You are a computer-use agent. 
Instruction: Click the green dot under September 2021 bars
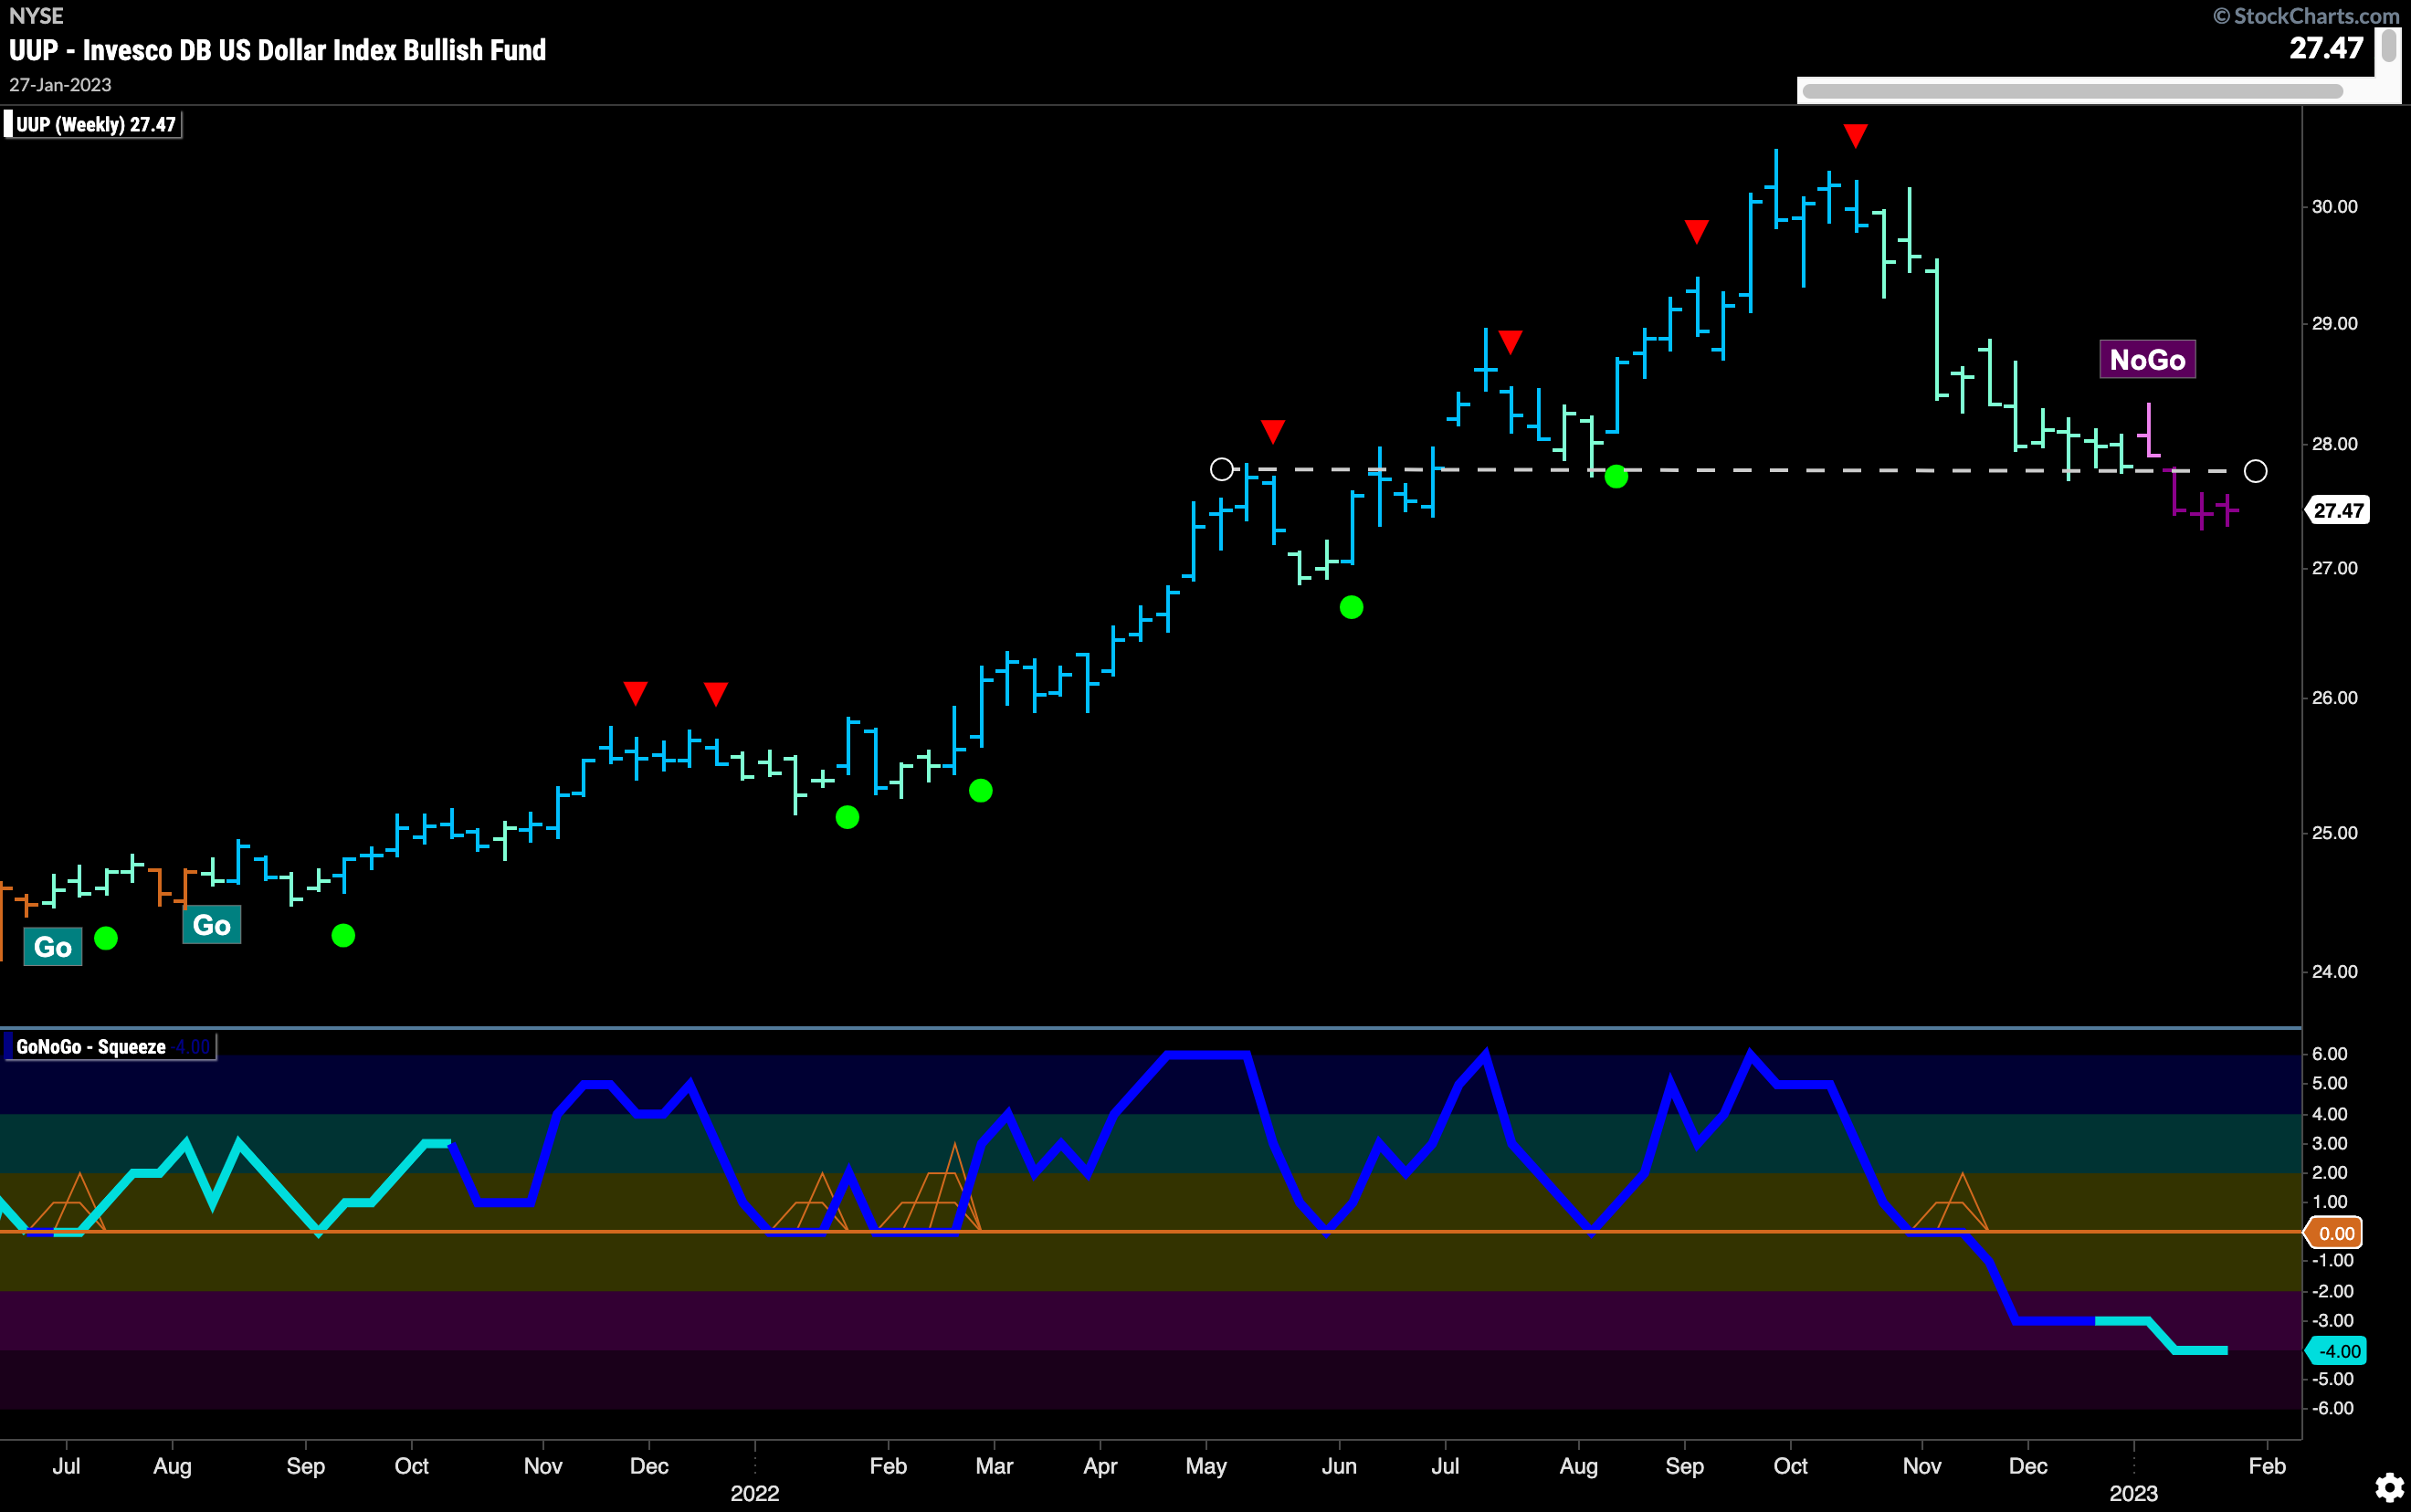pyautogui.click(x=343, y=936)
